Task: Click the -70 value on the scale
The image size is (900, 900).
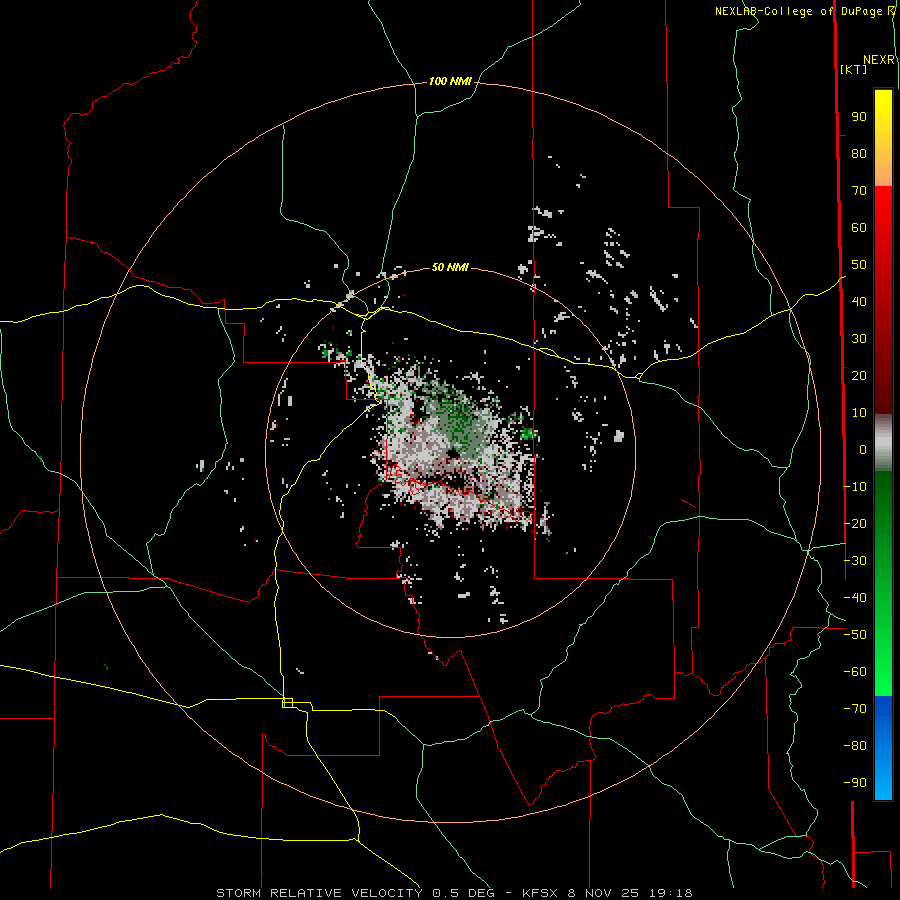Action: tap(855, 709)
